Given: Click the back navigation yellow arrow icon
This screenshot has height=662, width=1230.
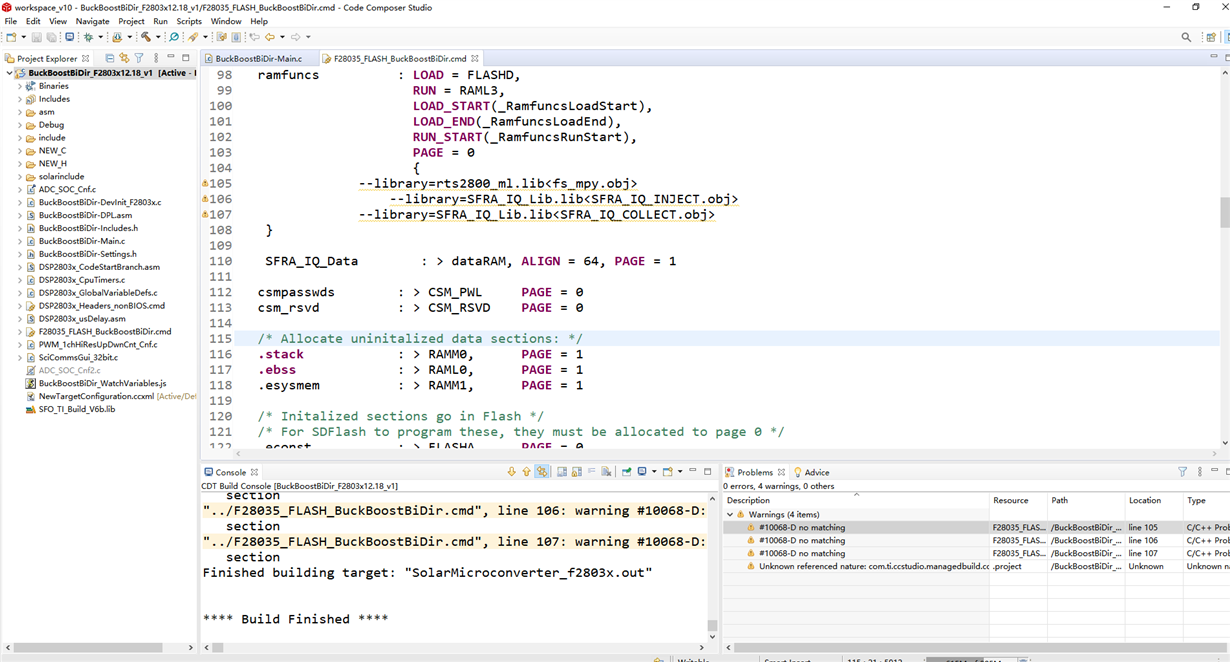Looking at the screenshot, I should pyautogui.click(x=269, y=37).
